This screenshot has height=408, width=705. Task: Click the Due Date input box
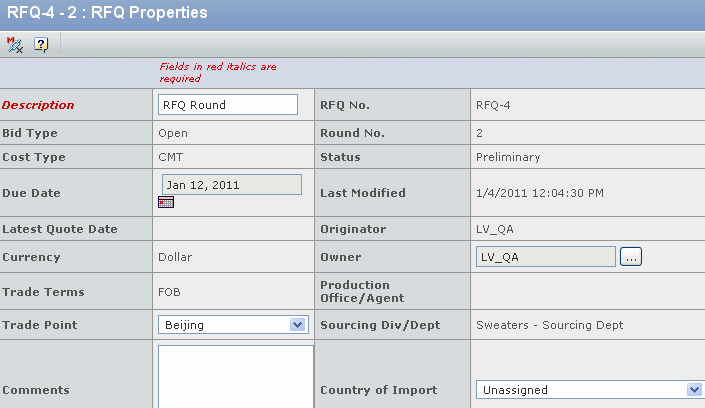[232, 184]
